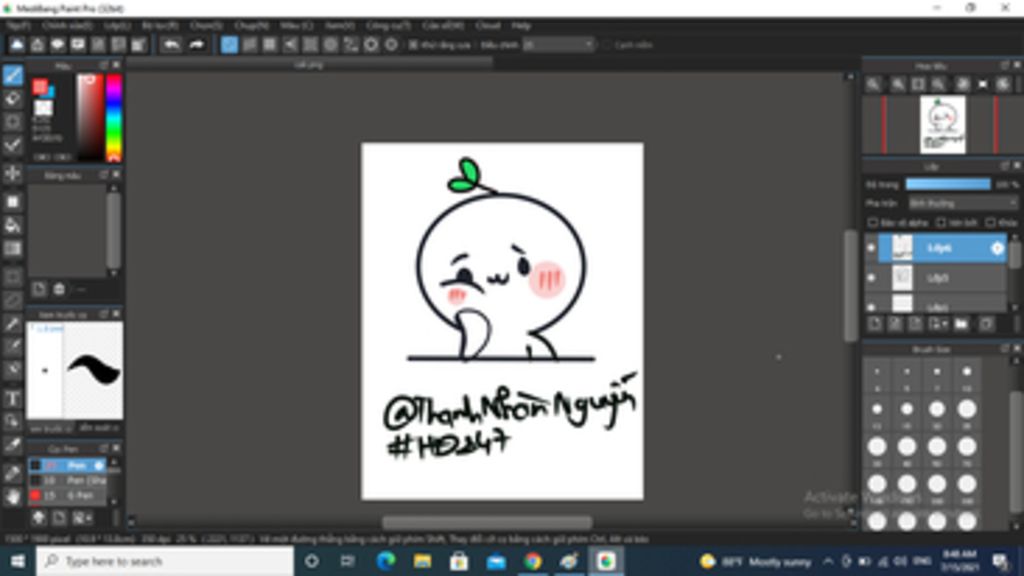Image resolution: width=1024 pixels, height=576 pixels.
Task: Open Google Chrome from the taskbar
Action: tap(533, 561)
